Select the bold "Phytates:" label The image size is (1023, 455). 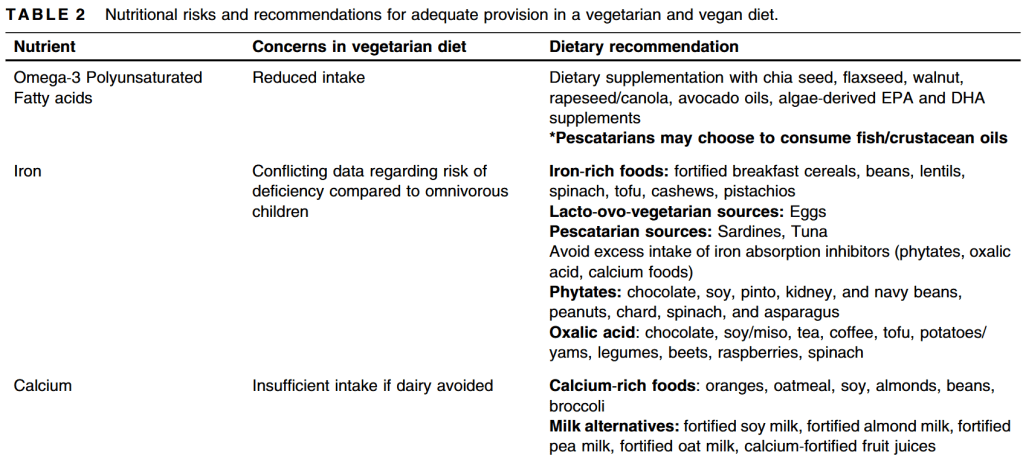(x=584, y=292)
